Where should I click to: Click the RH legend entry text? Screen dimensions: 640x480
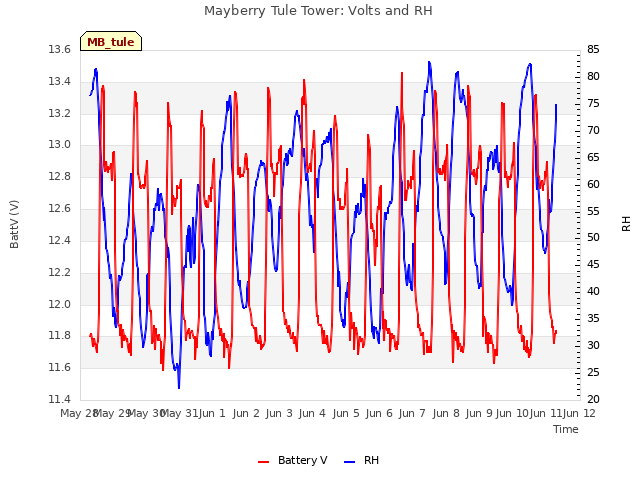pos(371,460)
